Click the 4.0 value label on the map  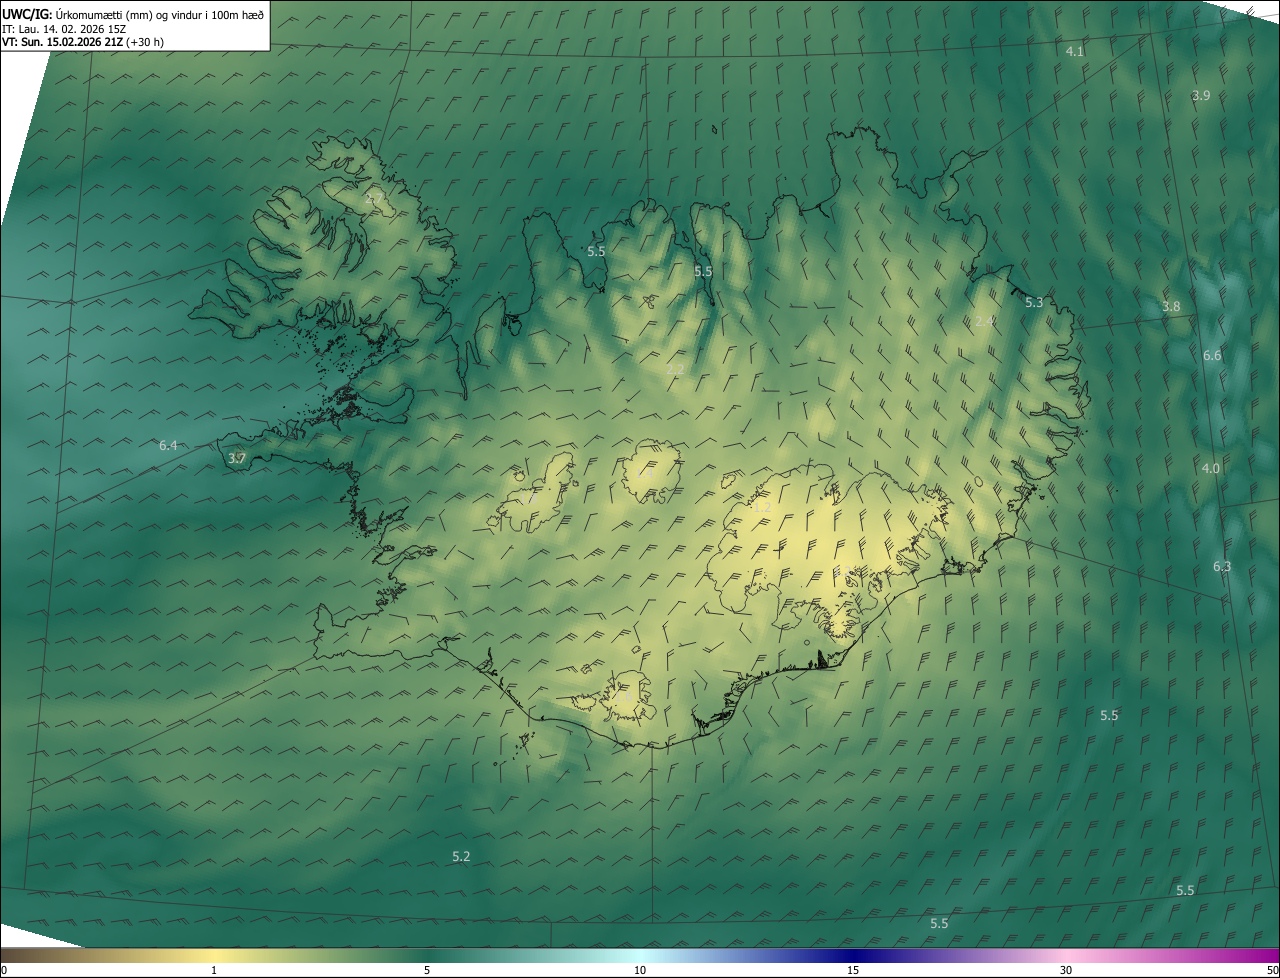point(1211,469)
